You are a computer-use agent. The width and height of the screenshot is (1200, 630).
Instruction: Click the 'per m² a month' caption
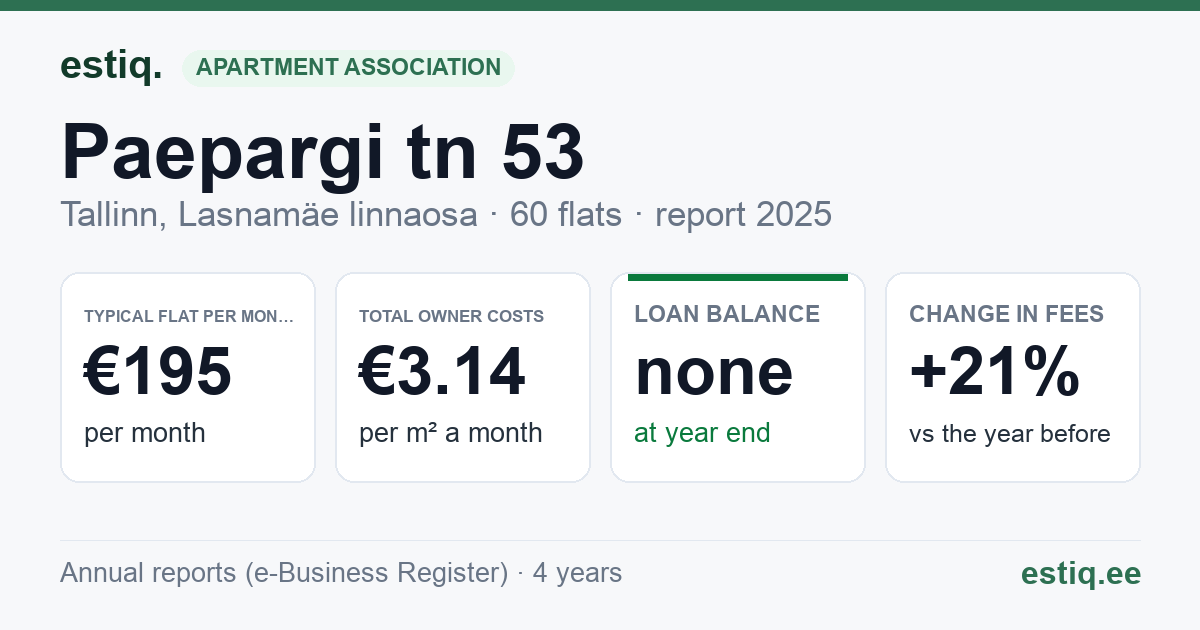(451, 433)
